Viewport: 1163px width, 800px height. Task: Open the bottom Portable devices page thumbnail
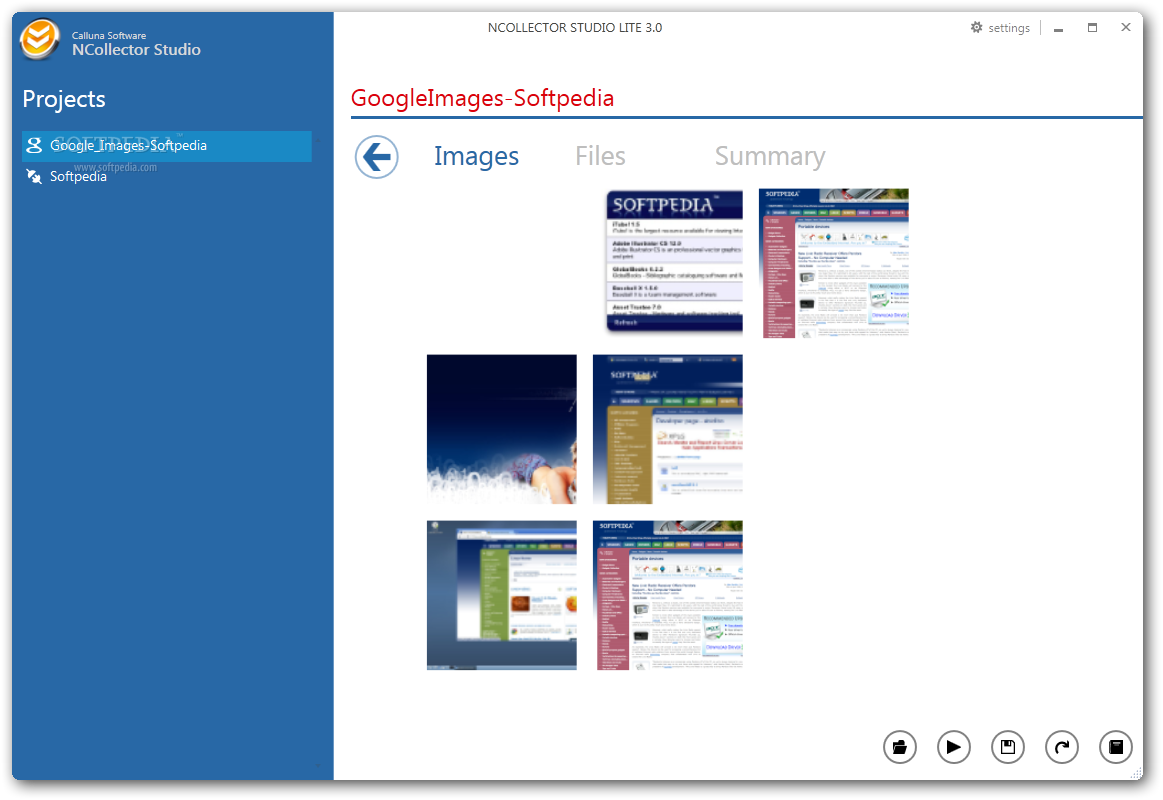click(x=668, y=595)
